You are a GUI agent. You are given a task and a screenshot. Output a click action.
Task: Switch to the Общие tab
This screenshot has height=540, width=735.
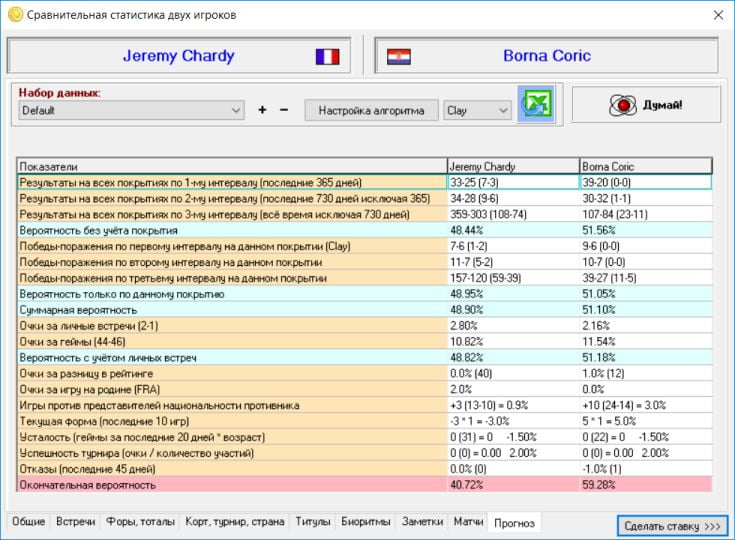point(27,522)
